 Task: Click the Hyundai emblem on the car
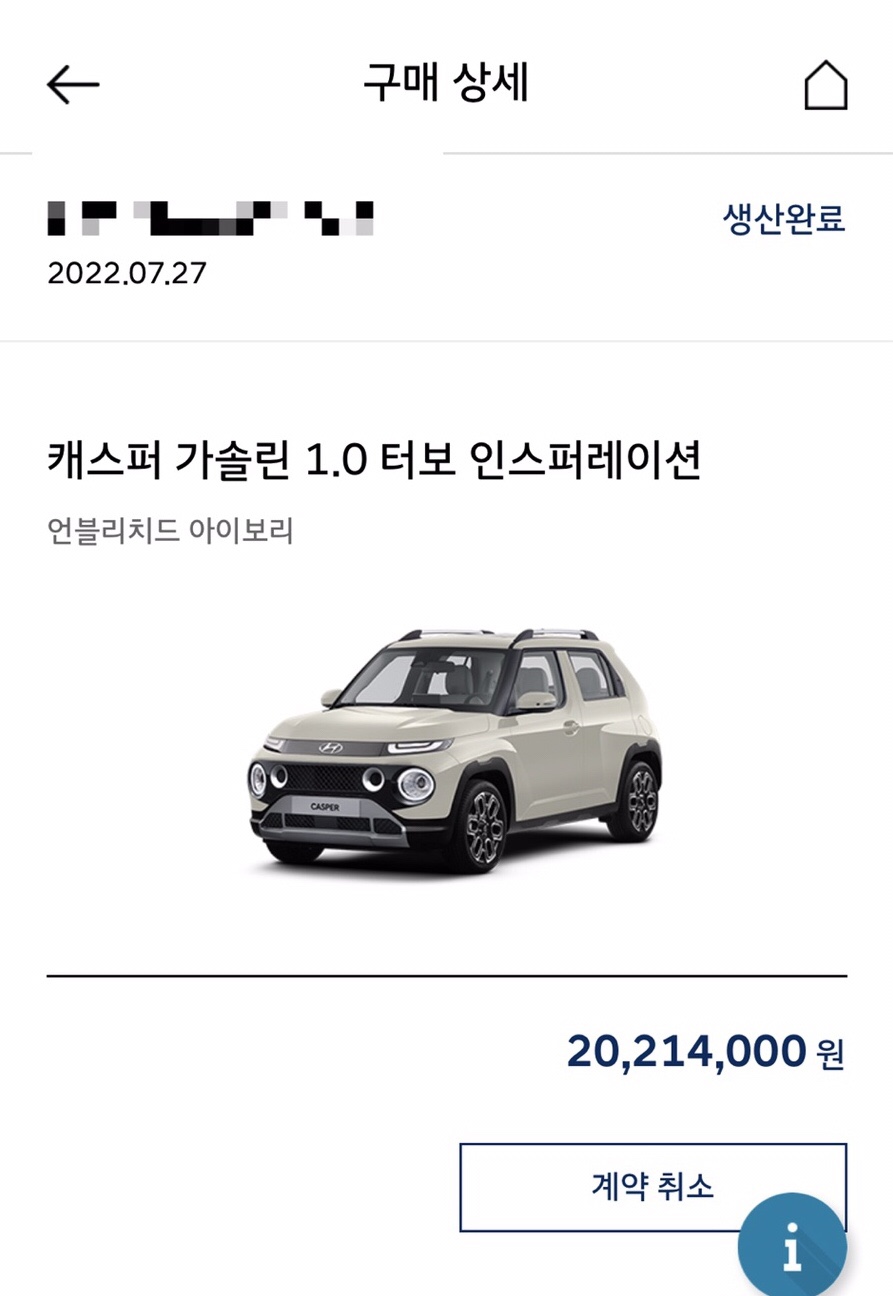tap(329, 748)
